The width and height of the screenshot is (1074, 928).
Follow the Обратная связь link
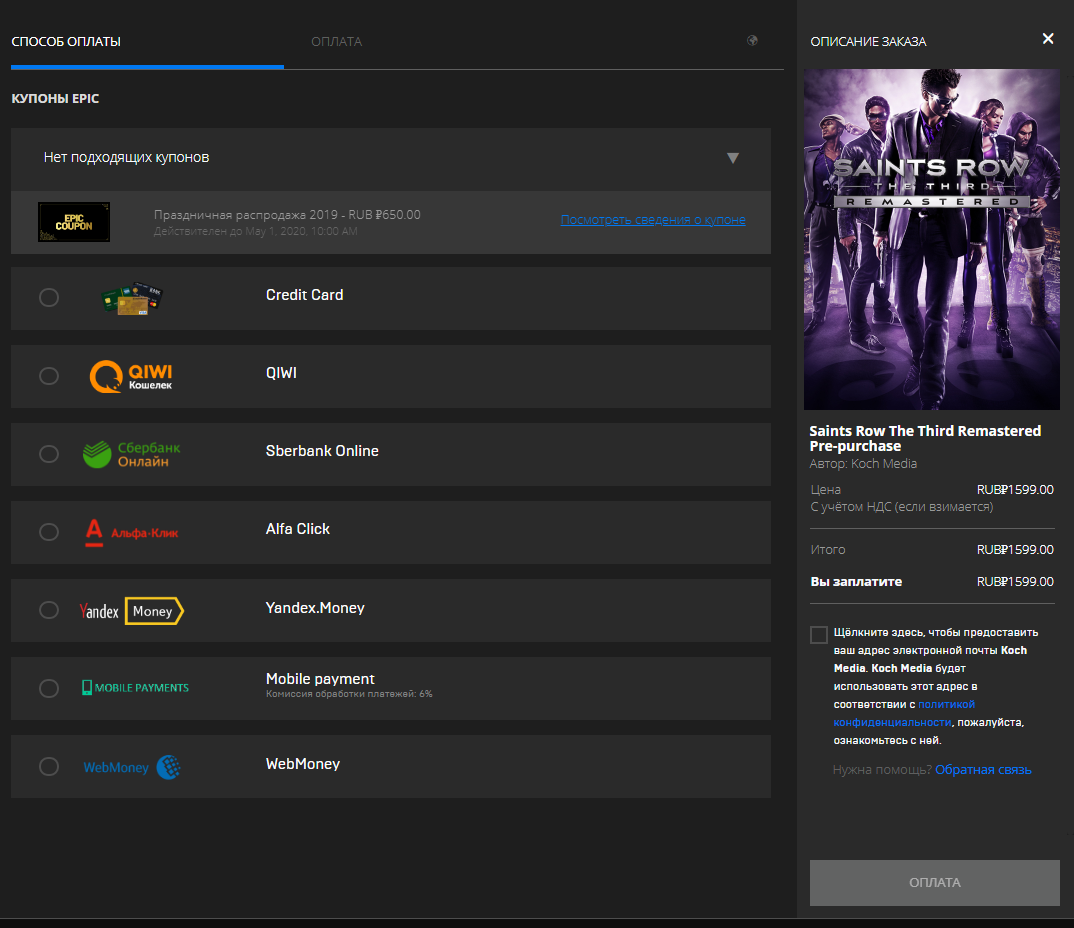pos(983,770)
